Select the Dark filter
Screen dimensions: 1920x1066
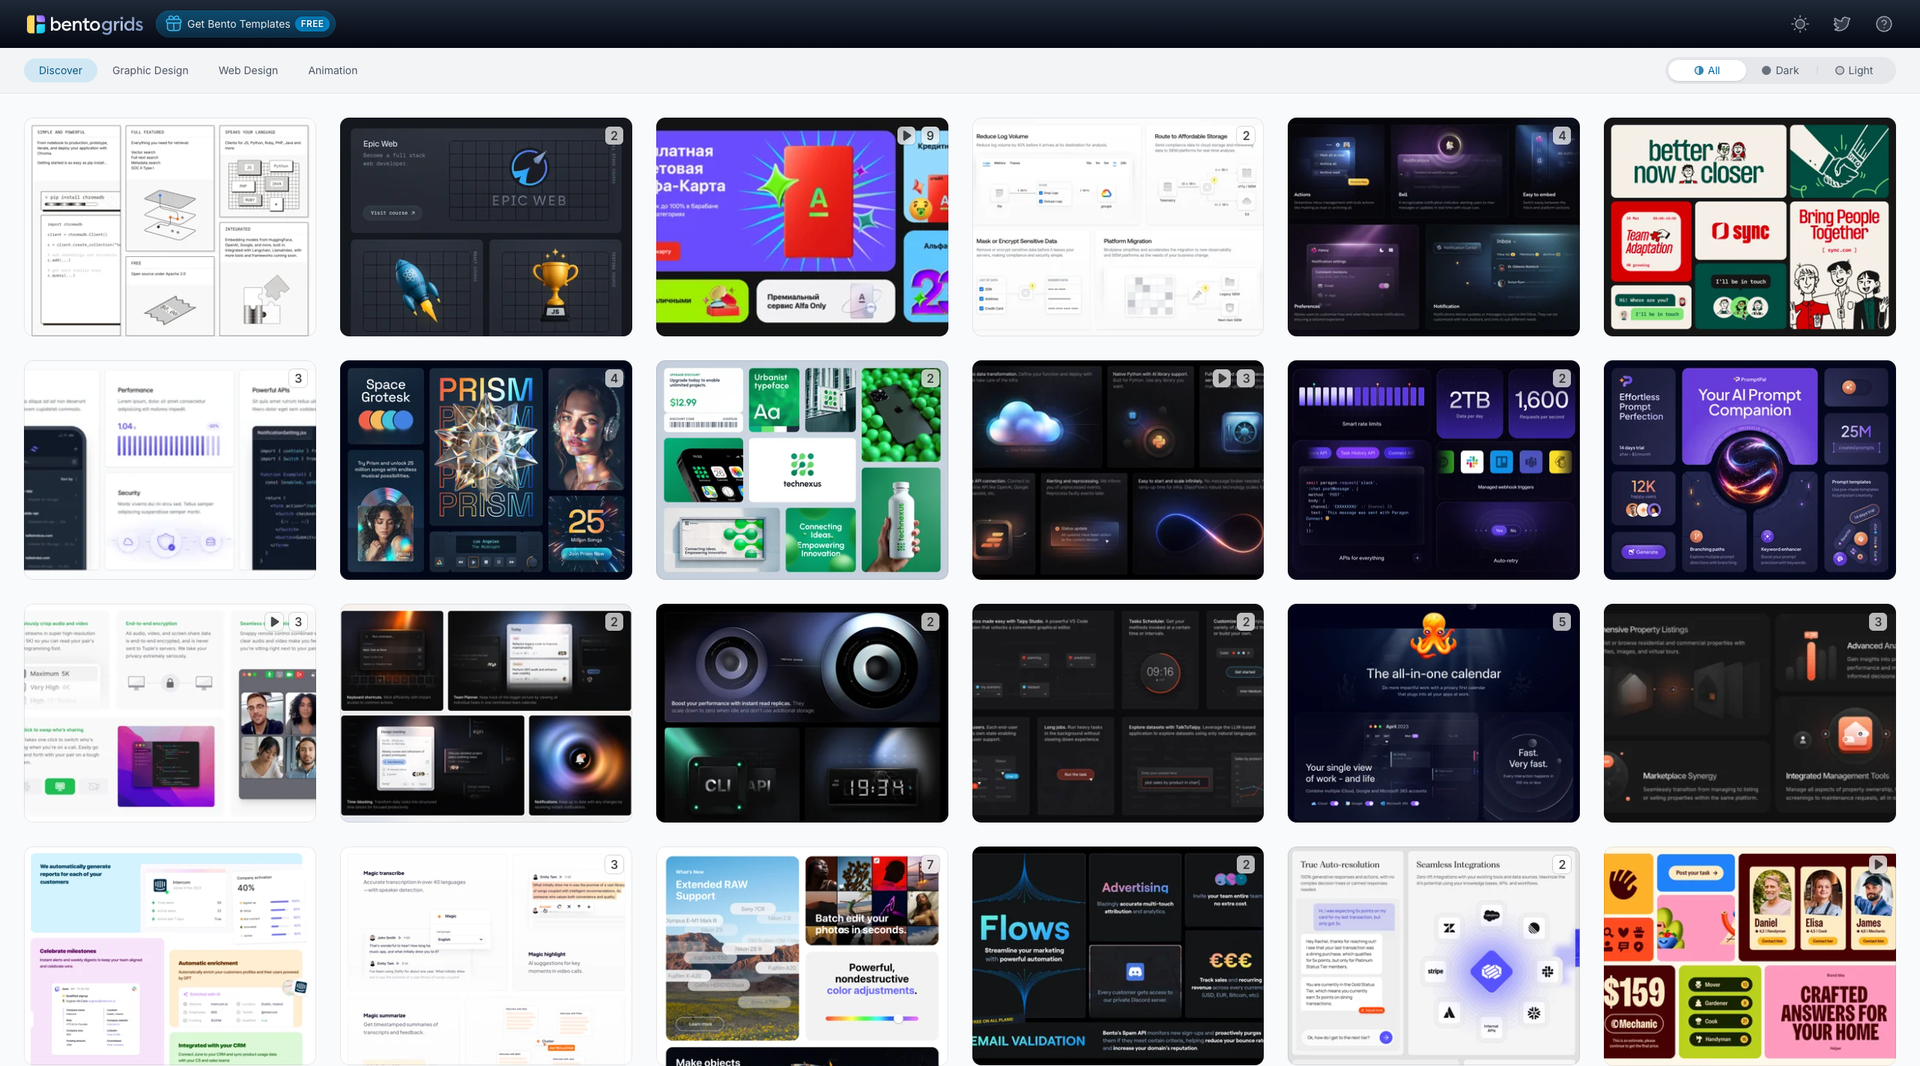click(1780, 70)
